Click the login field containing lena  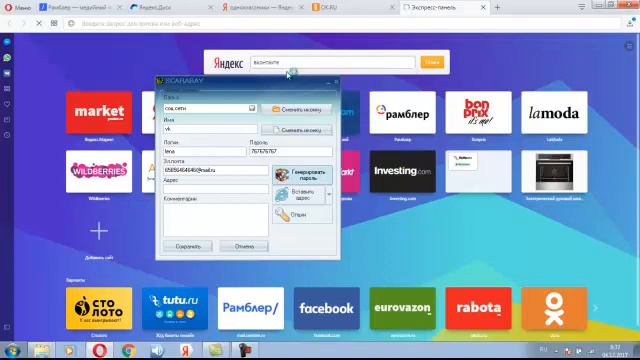click(204, 151)
